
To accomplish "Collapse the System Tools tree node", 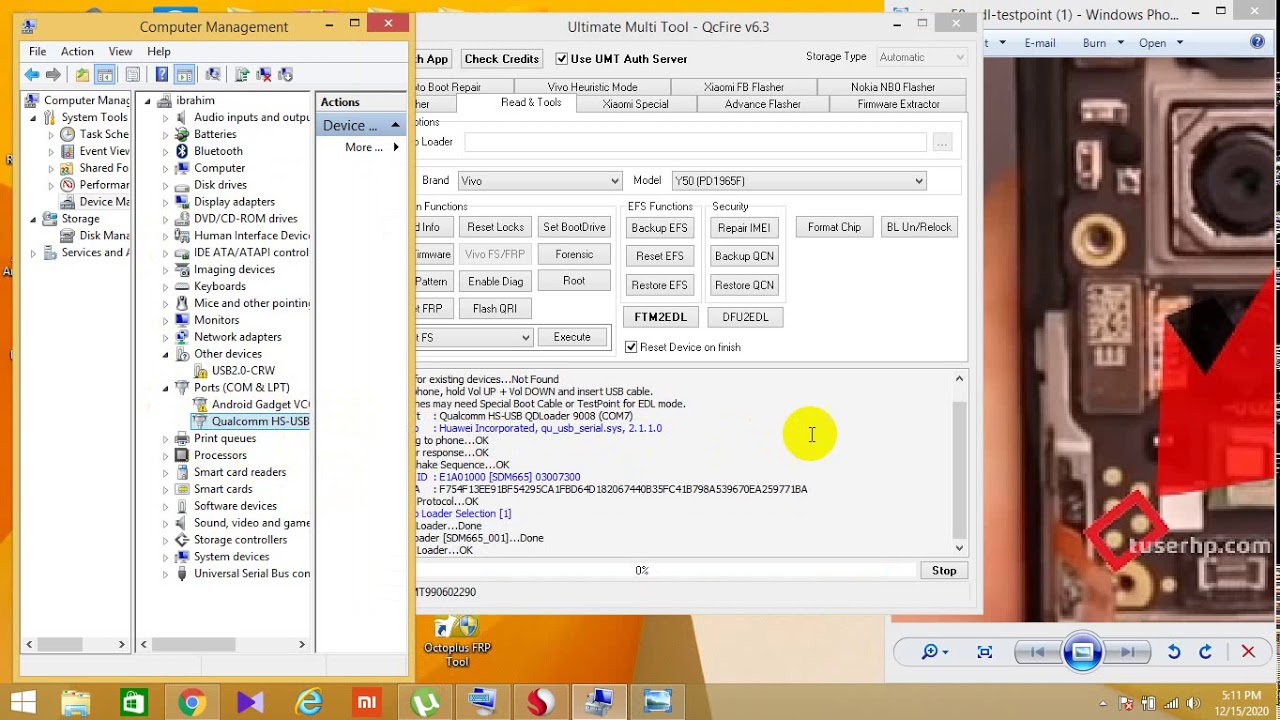I will (x=33, y=118).
